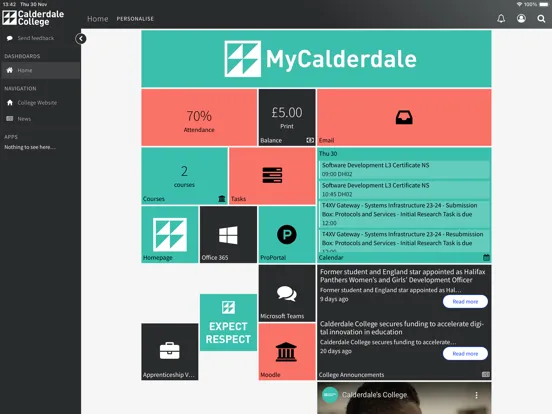
Task: Select the Home dashboard in the sidebar
Action: [40, 70]
